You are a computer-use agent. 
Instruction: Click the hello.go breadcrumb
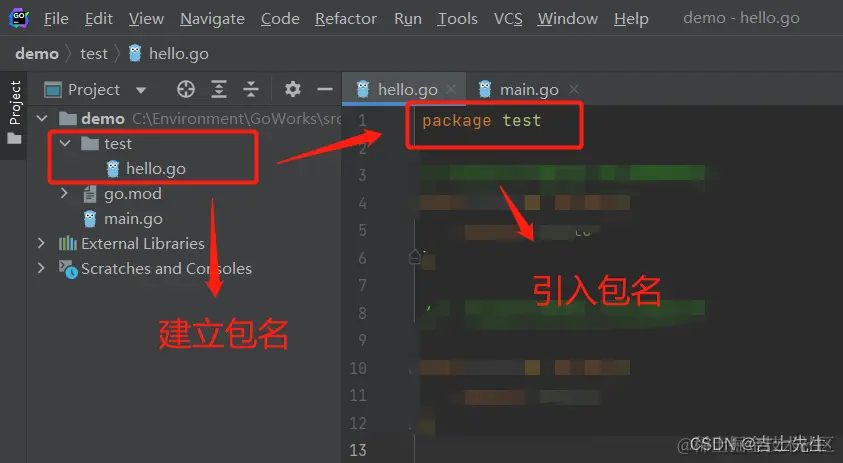pyautogui.click(x=169, y=54)
